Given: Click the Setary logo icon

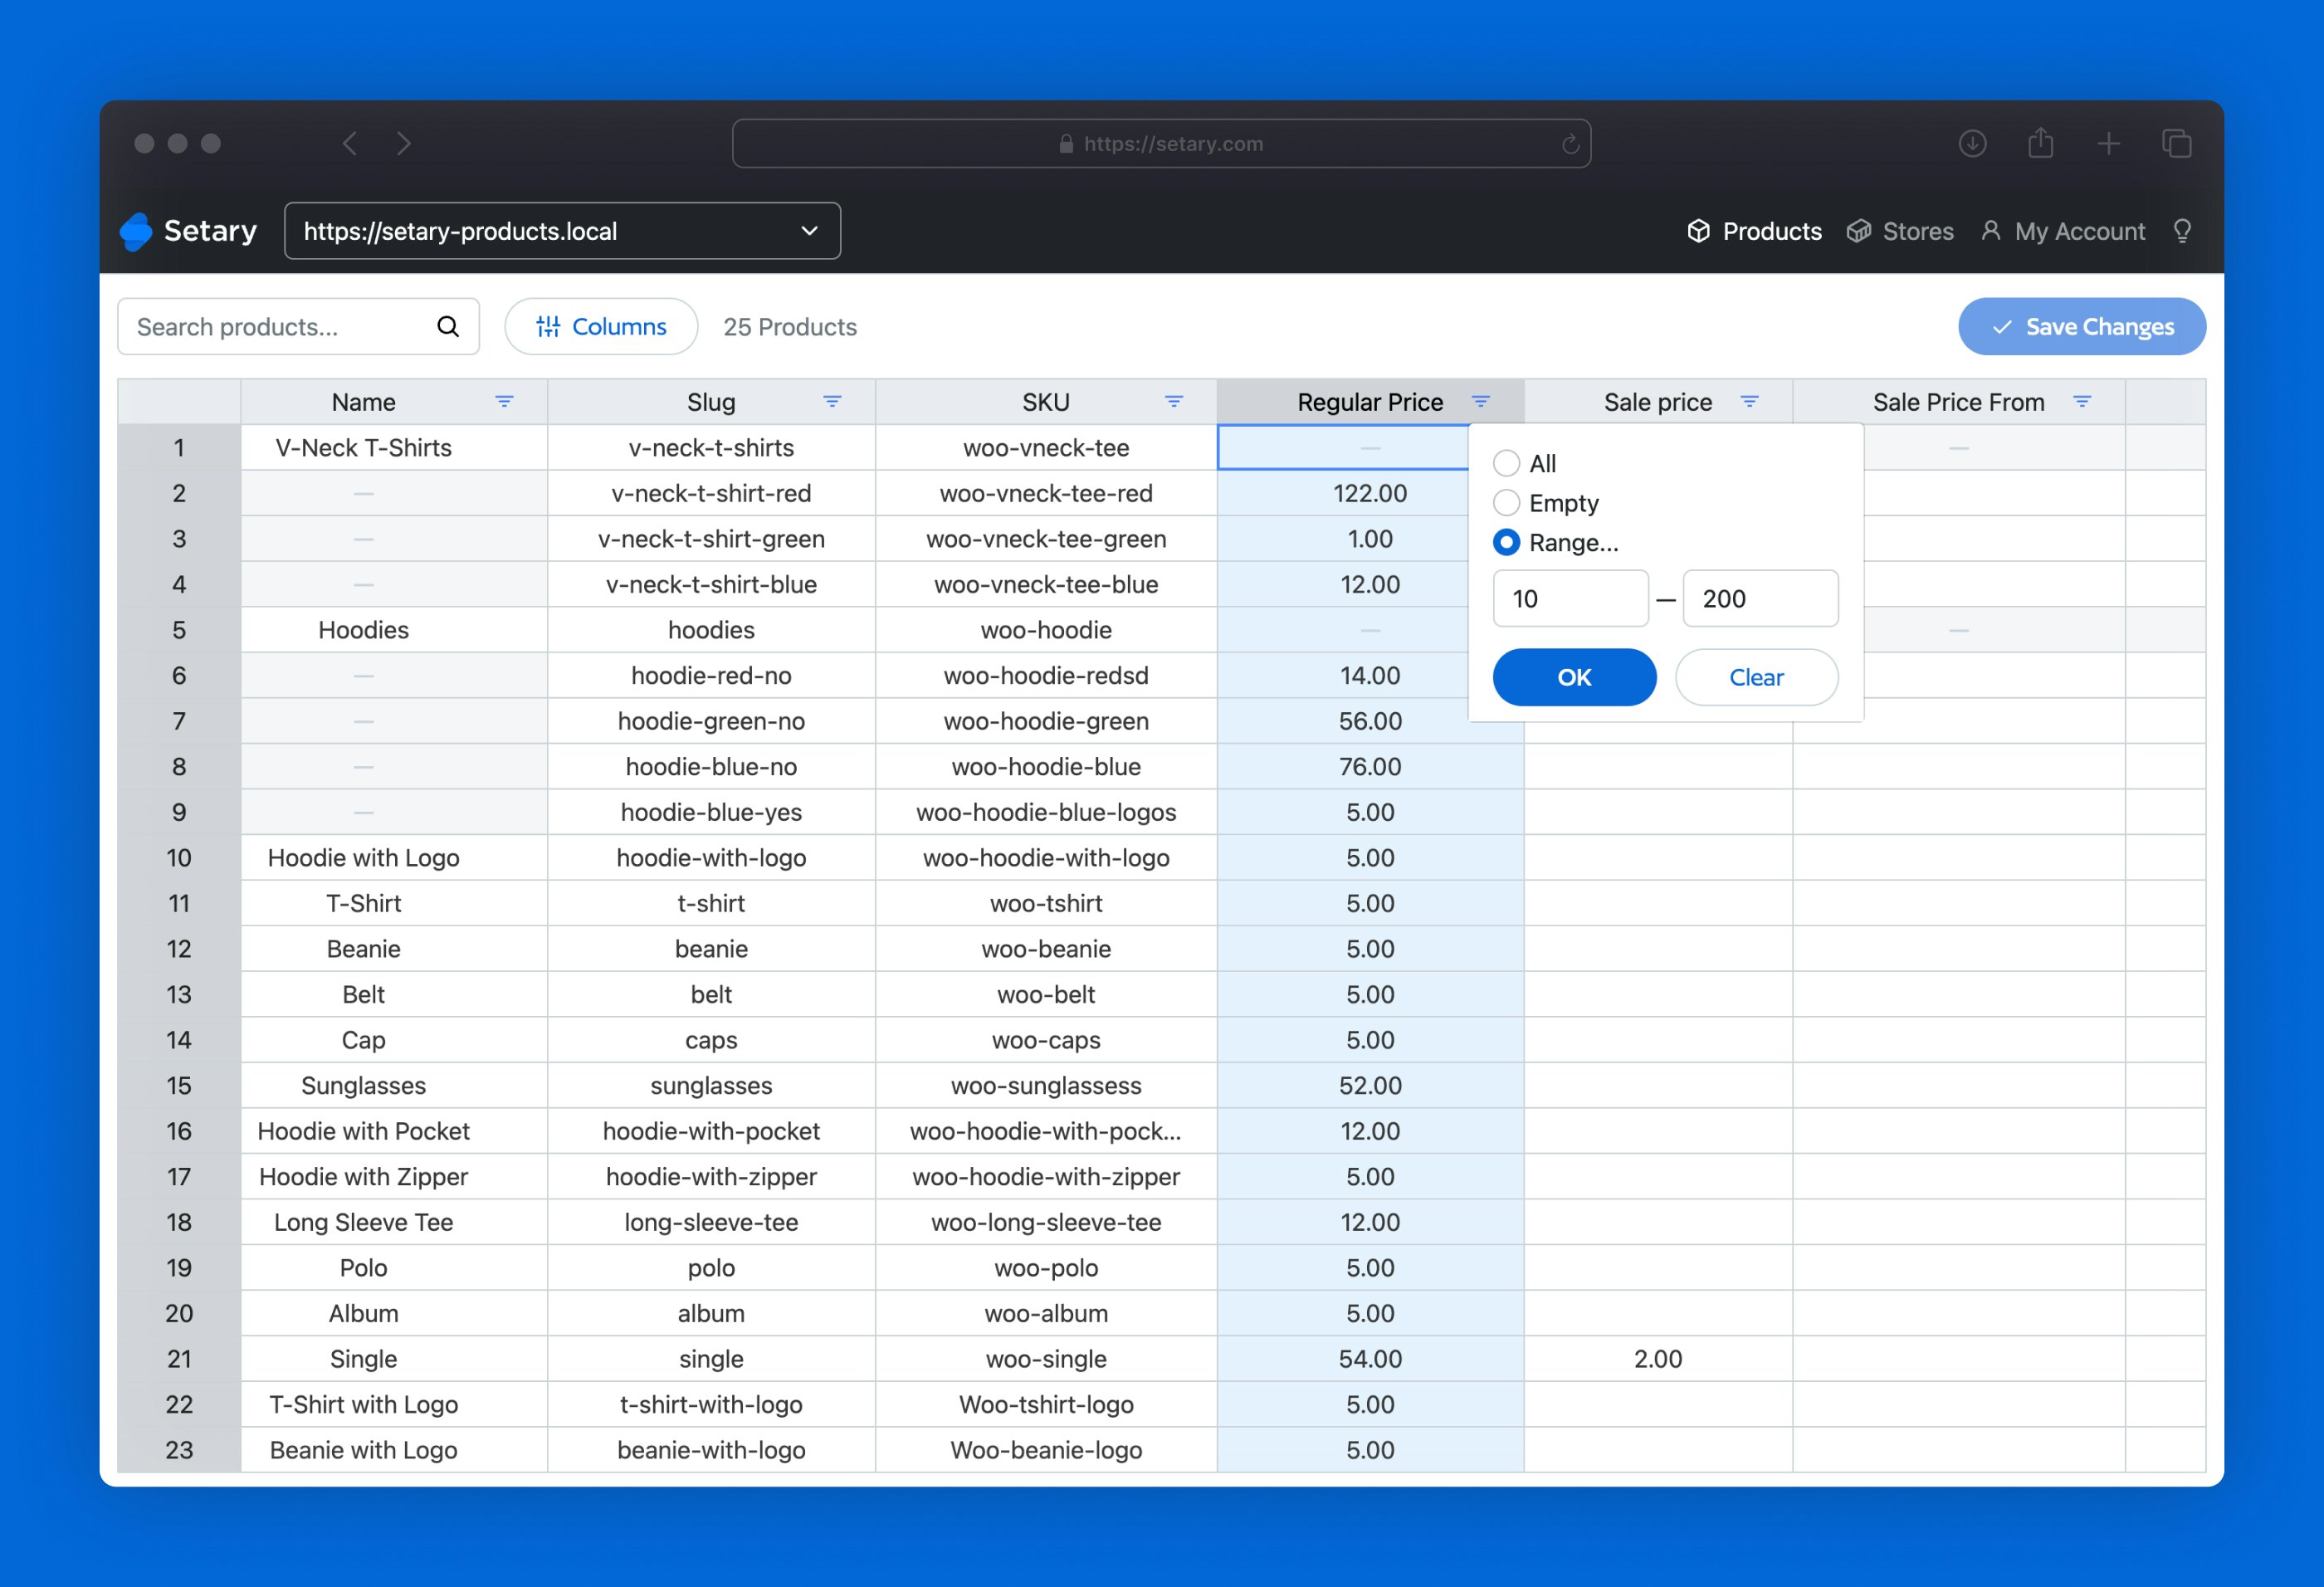Looking at the screenshot, I should click(136, 231).
